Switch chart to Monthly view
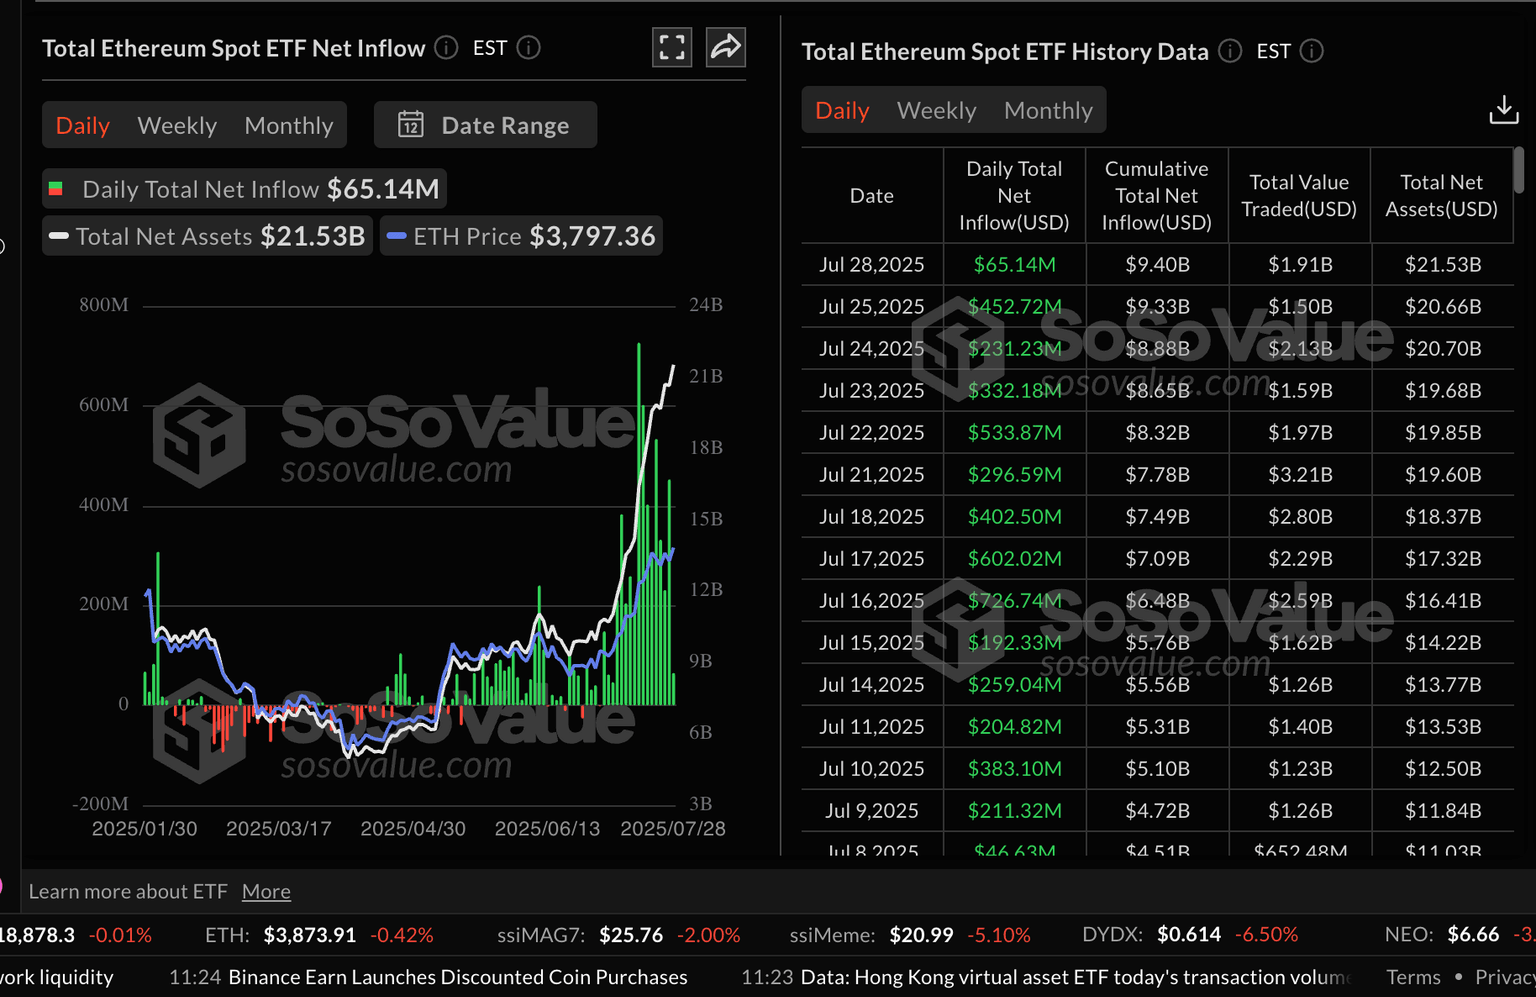 pos(288,125)
